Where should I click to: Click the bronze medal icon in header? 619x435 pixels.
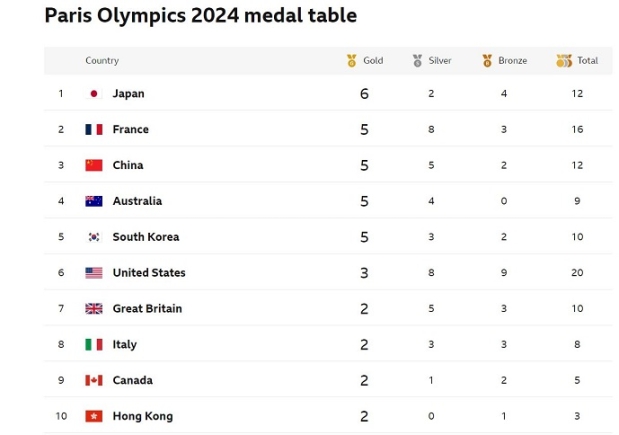(x=487, y=61)
